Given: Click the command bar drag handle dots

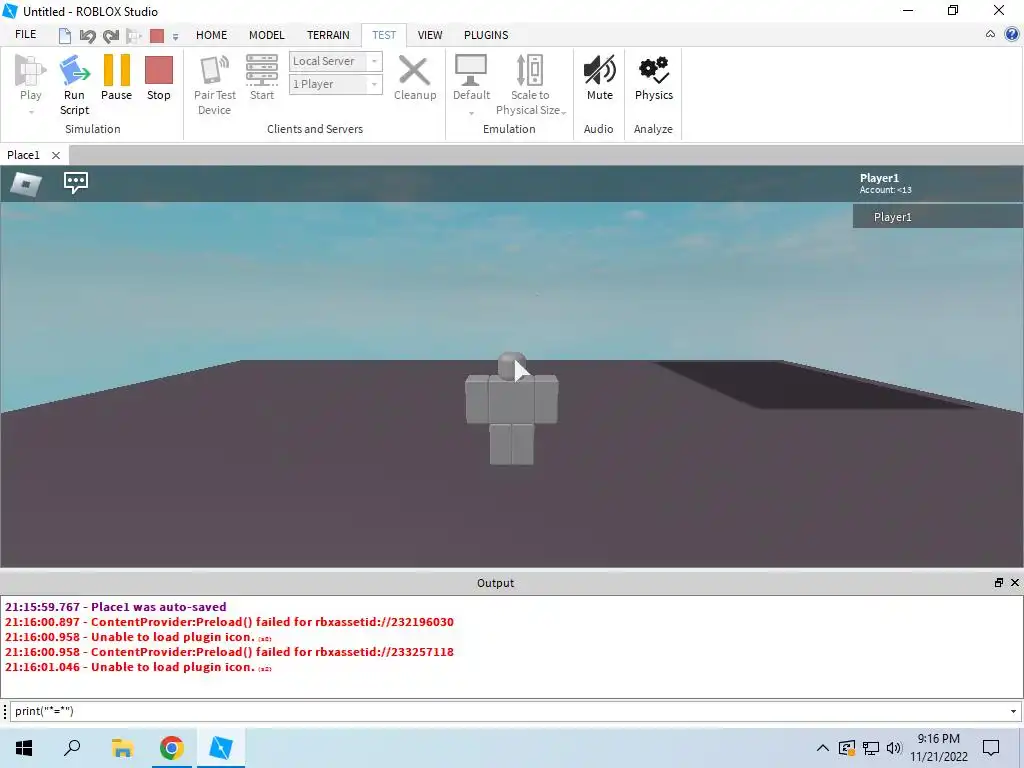Looking at the screenshot, I should pyautogui.click(x=5, y=711).
